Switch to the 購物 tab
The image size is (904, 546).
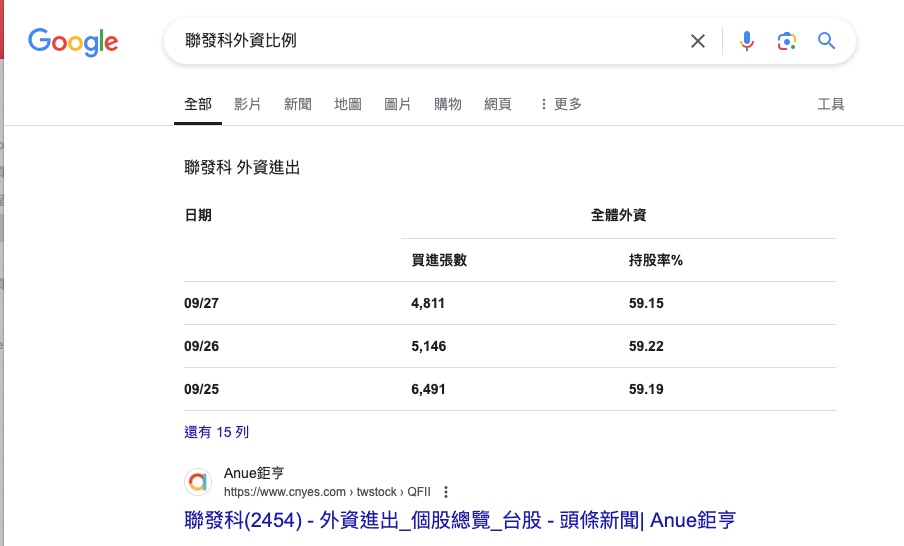447,104
